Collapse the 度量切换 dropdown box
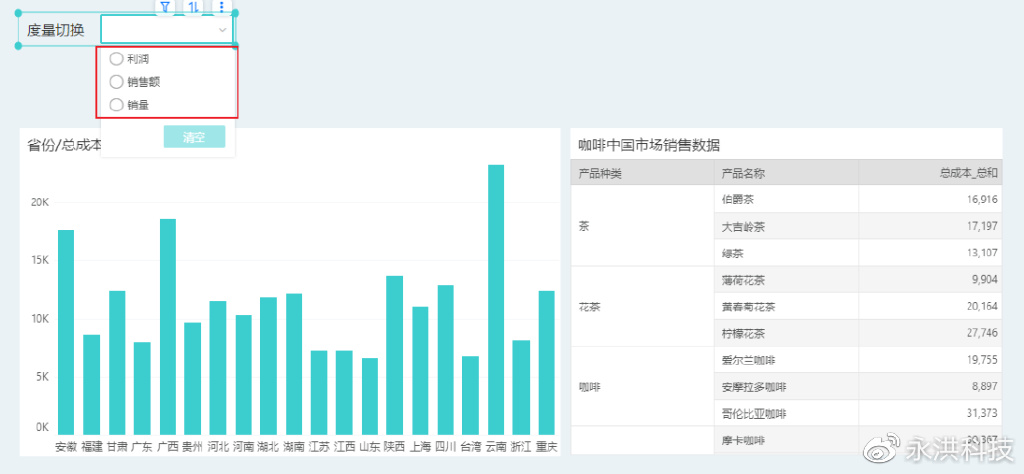The height and width of the screenshot is (474, 1024). click(x=167, y=29)
